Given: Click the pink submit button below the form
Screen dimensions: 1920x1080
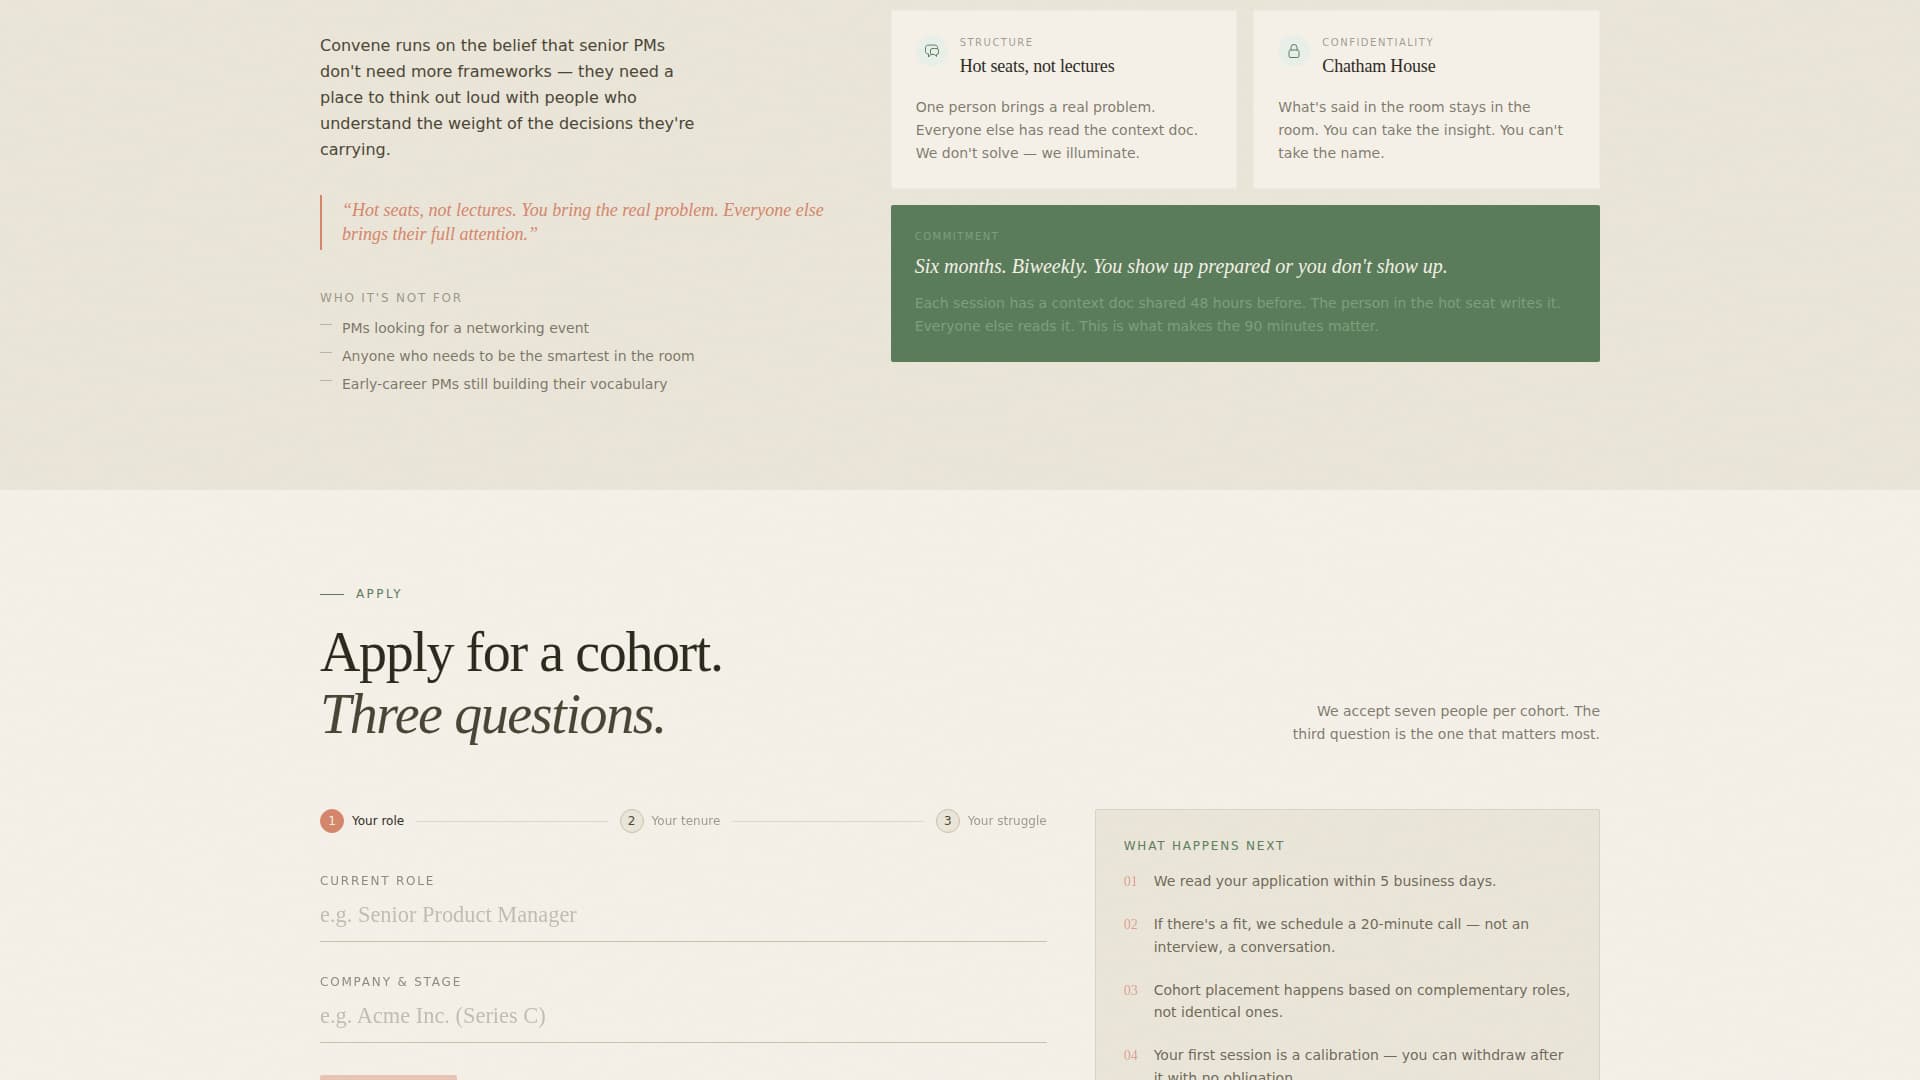Looking at the screenshot, I should tap(387, 1078).
